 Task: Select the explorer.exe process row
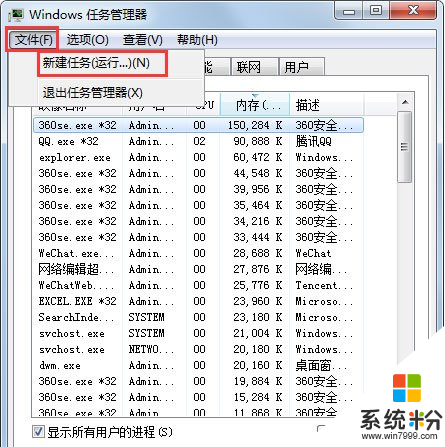point(198,157)
